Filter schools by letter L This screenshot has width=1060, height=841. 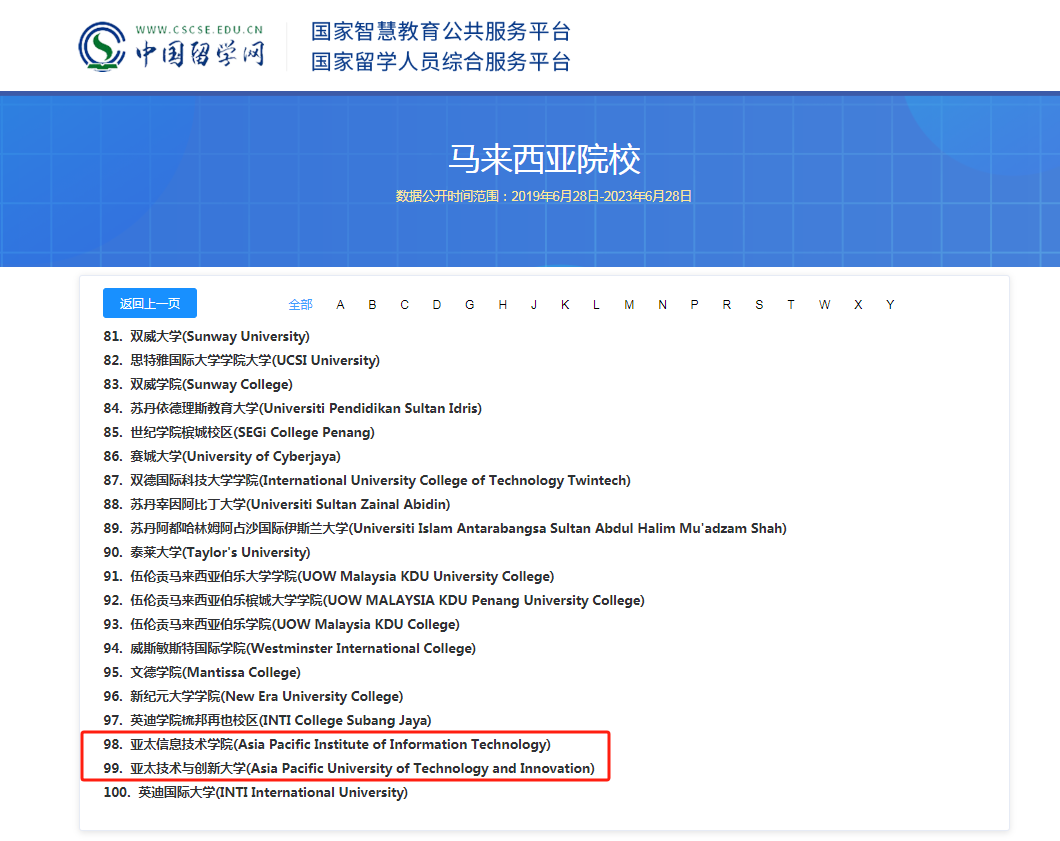click(596, 305)
